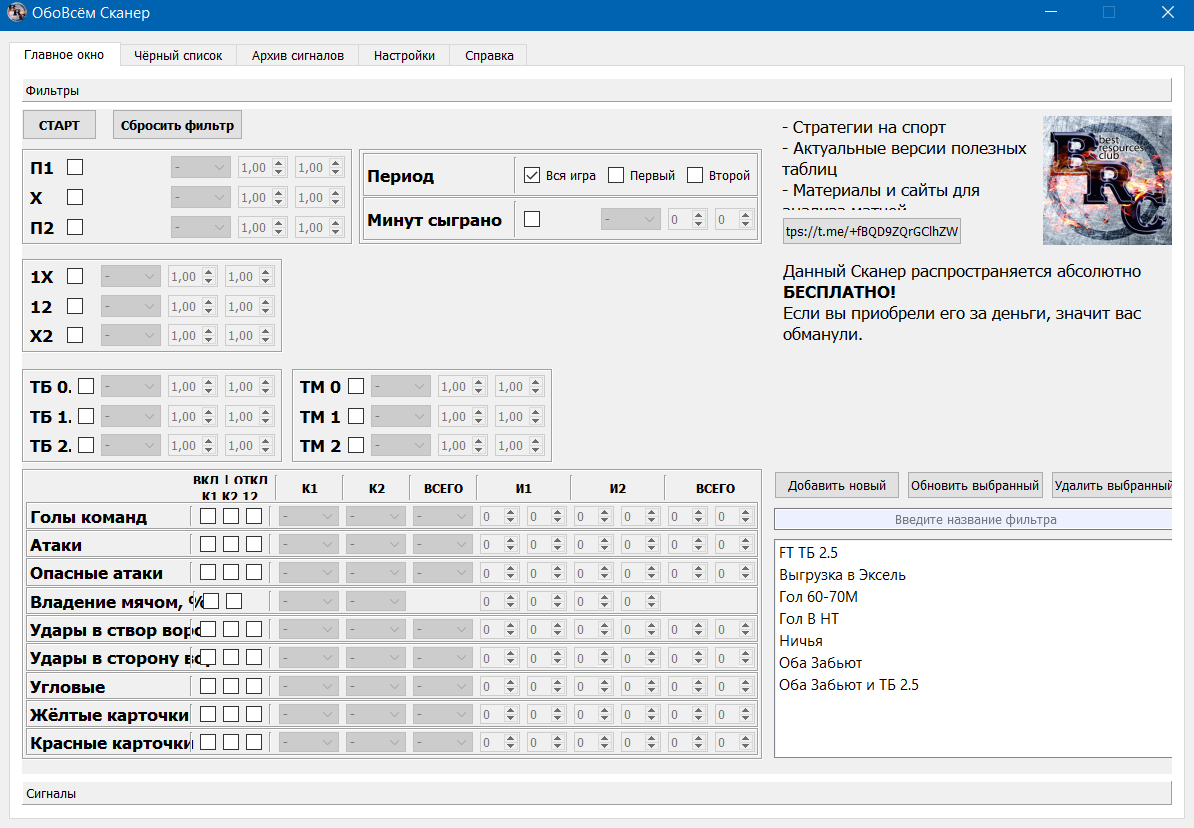Click the ОбоВсём Сканер app icon in title bar
1194x828 pixels.
pos(16,14)
